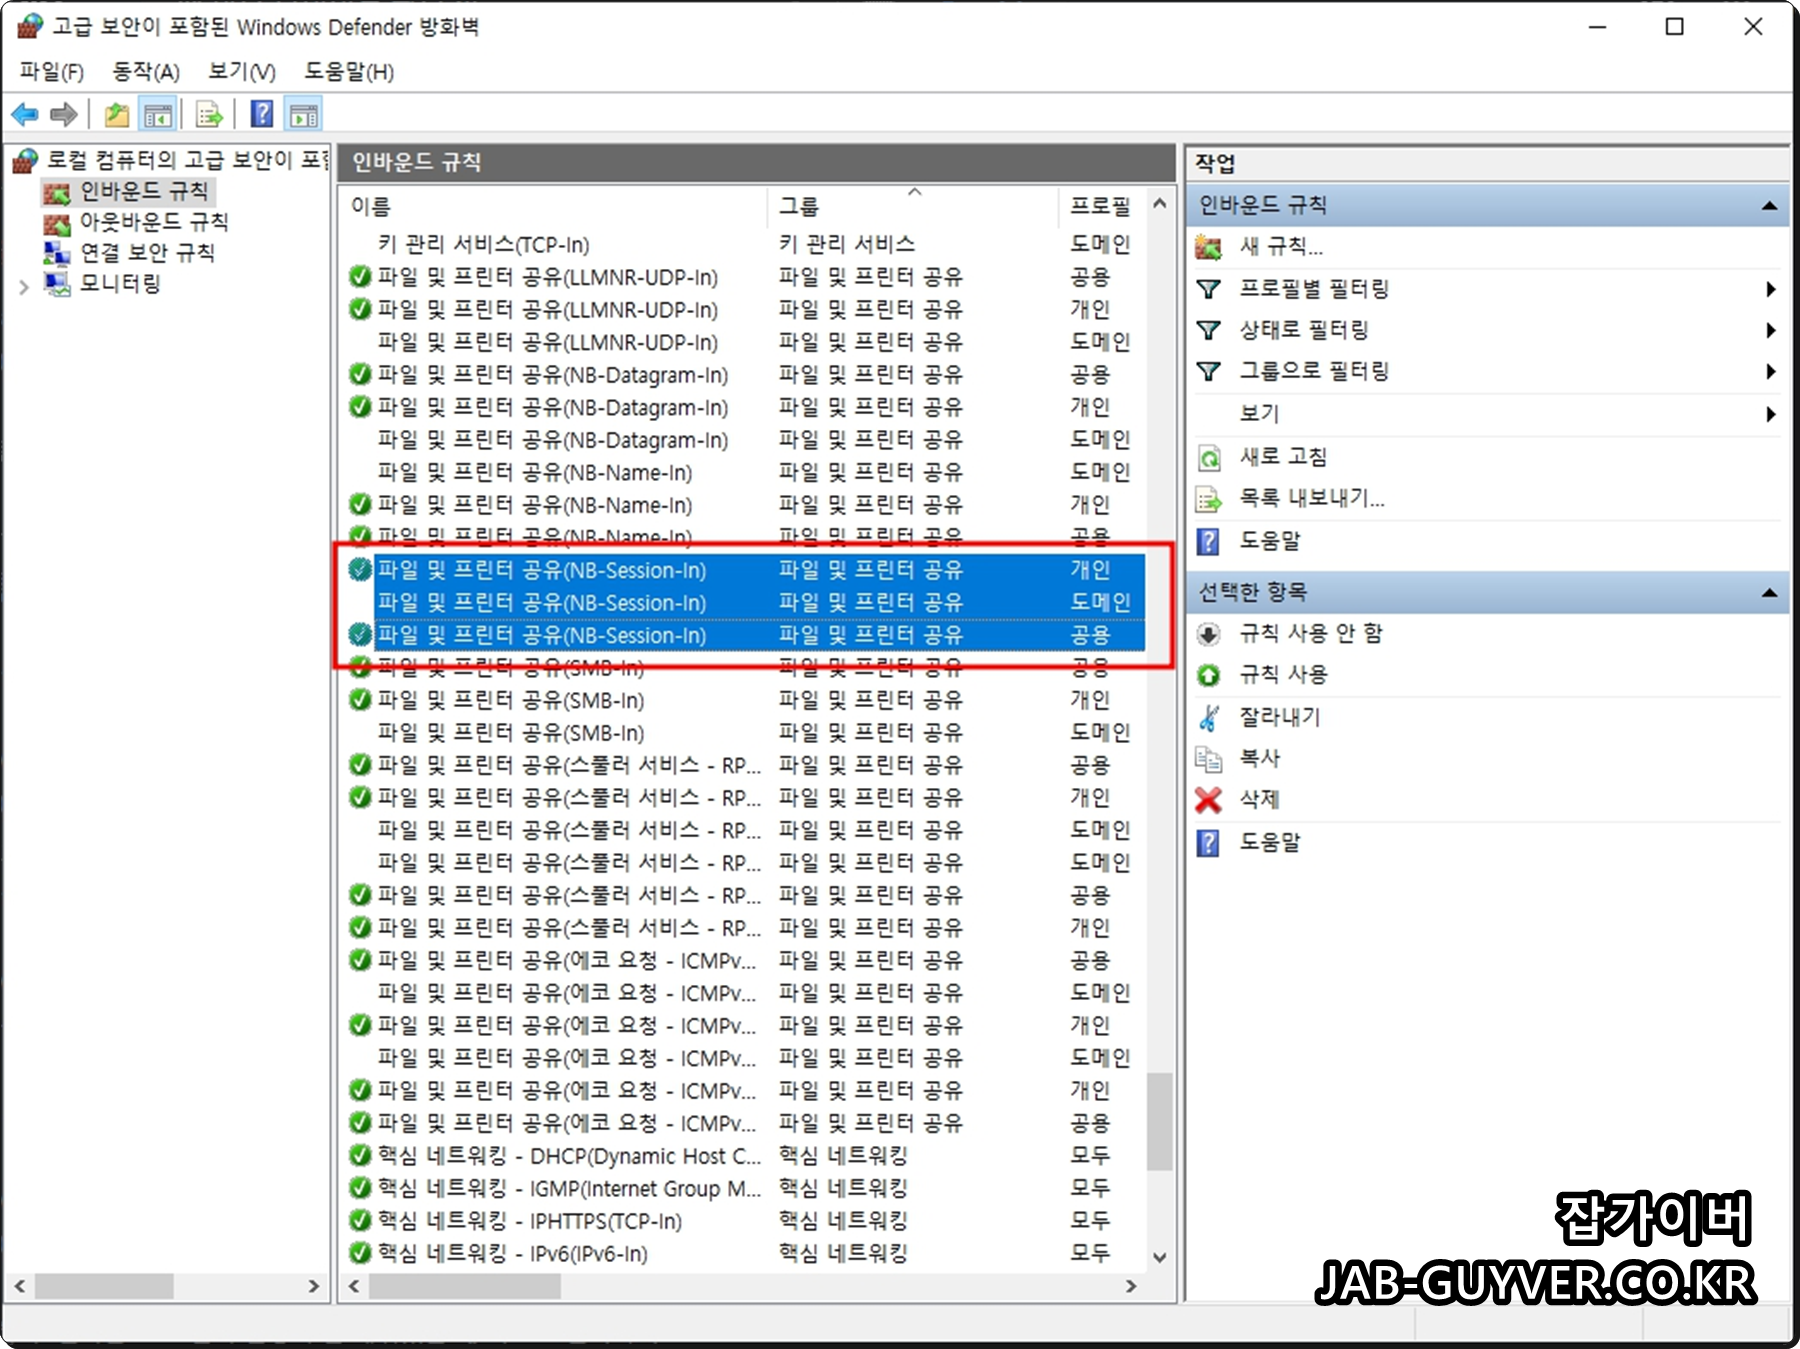
Task: Select 인바운드 규칙 in the tree
Action: [144, 191]
